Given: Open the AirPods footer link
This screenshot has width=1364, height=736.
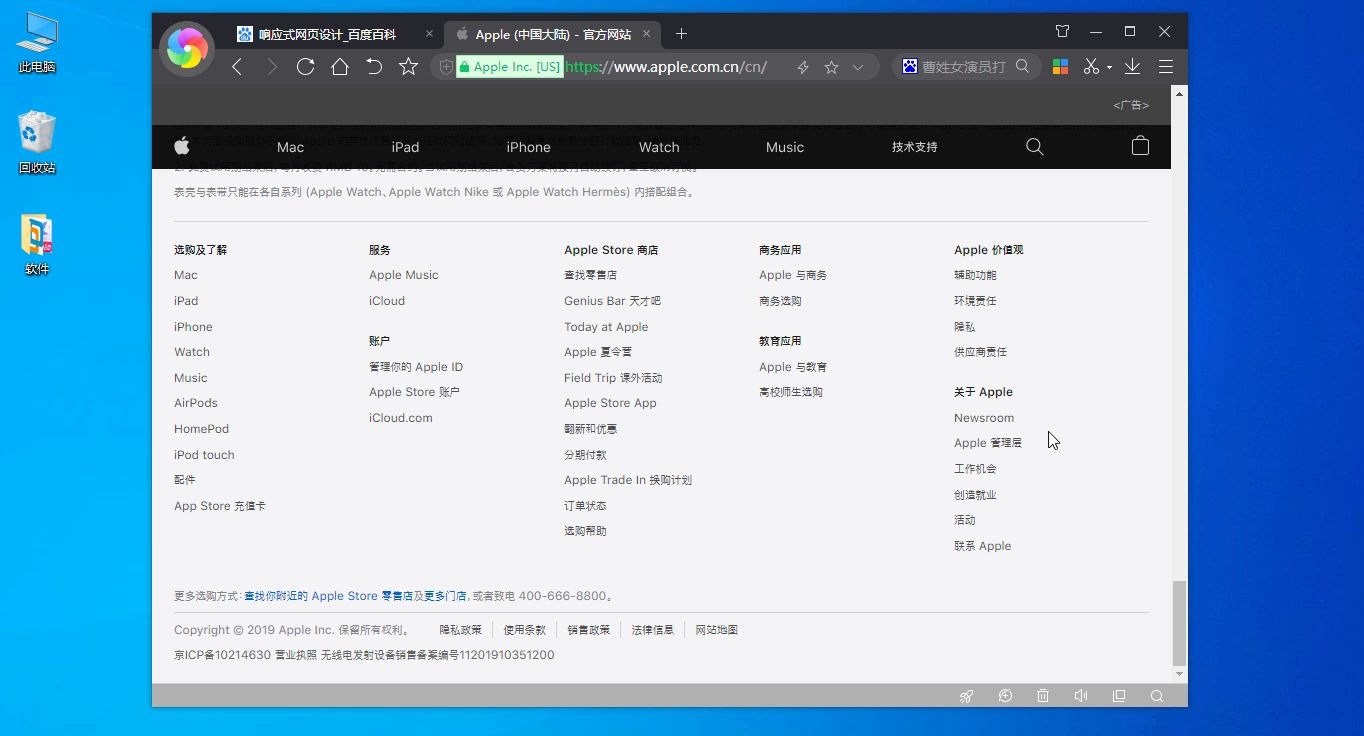Looking at the screenshot, I should pyautogui.click(x=196, y=403).
